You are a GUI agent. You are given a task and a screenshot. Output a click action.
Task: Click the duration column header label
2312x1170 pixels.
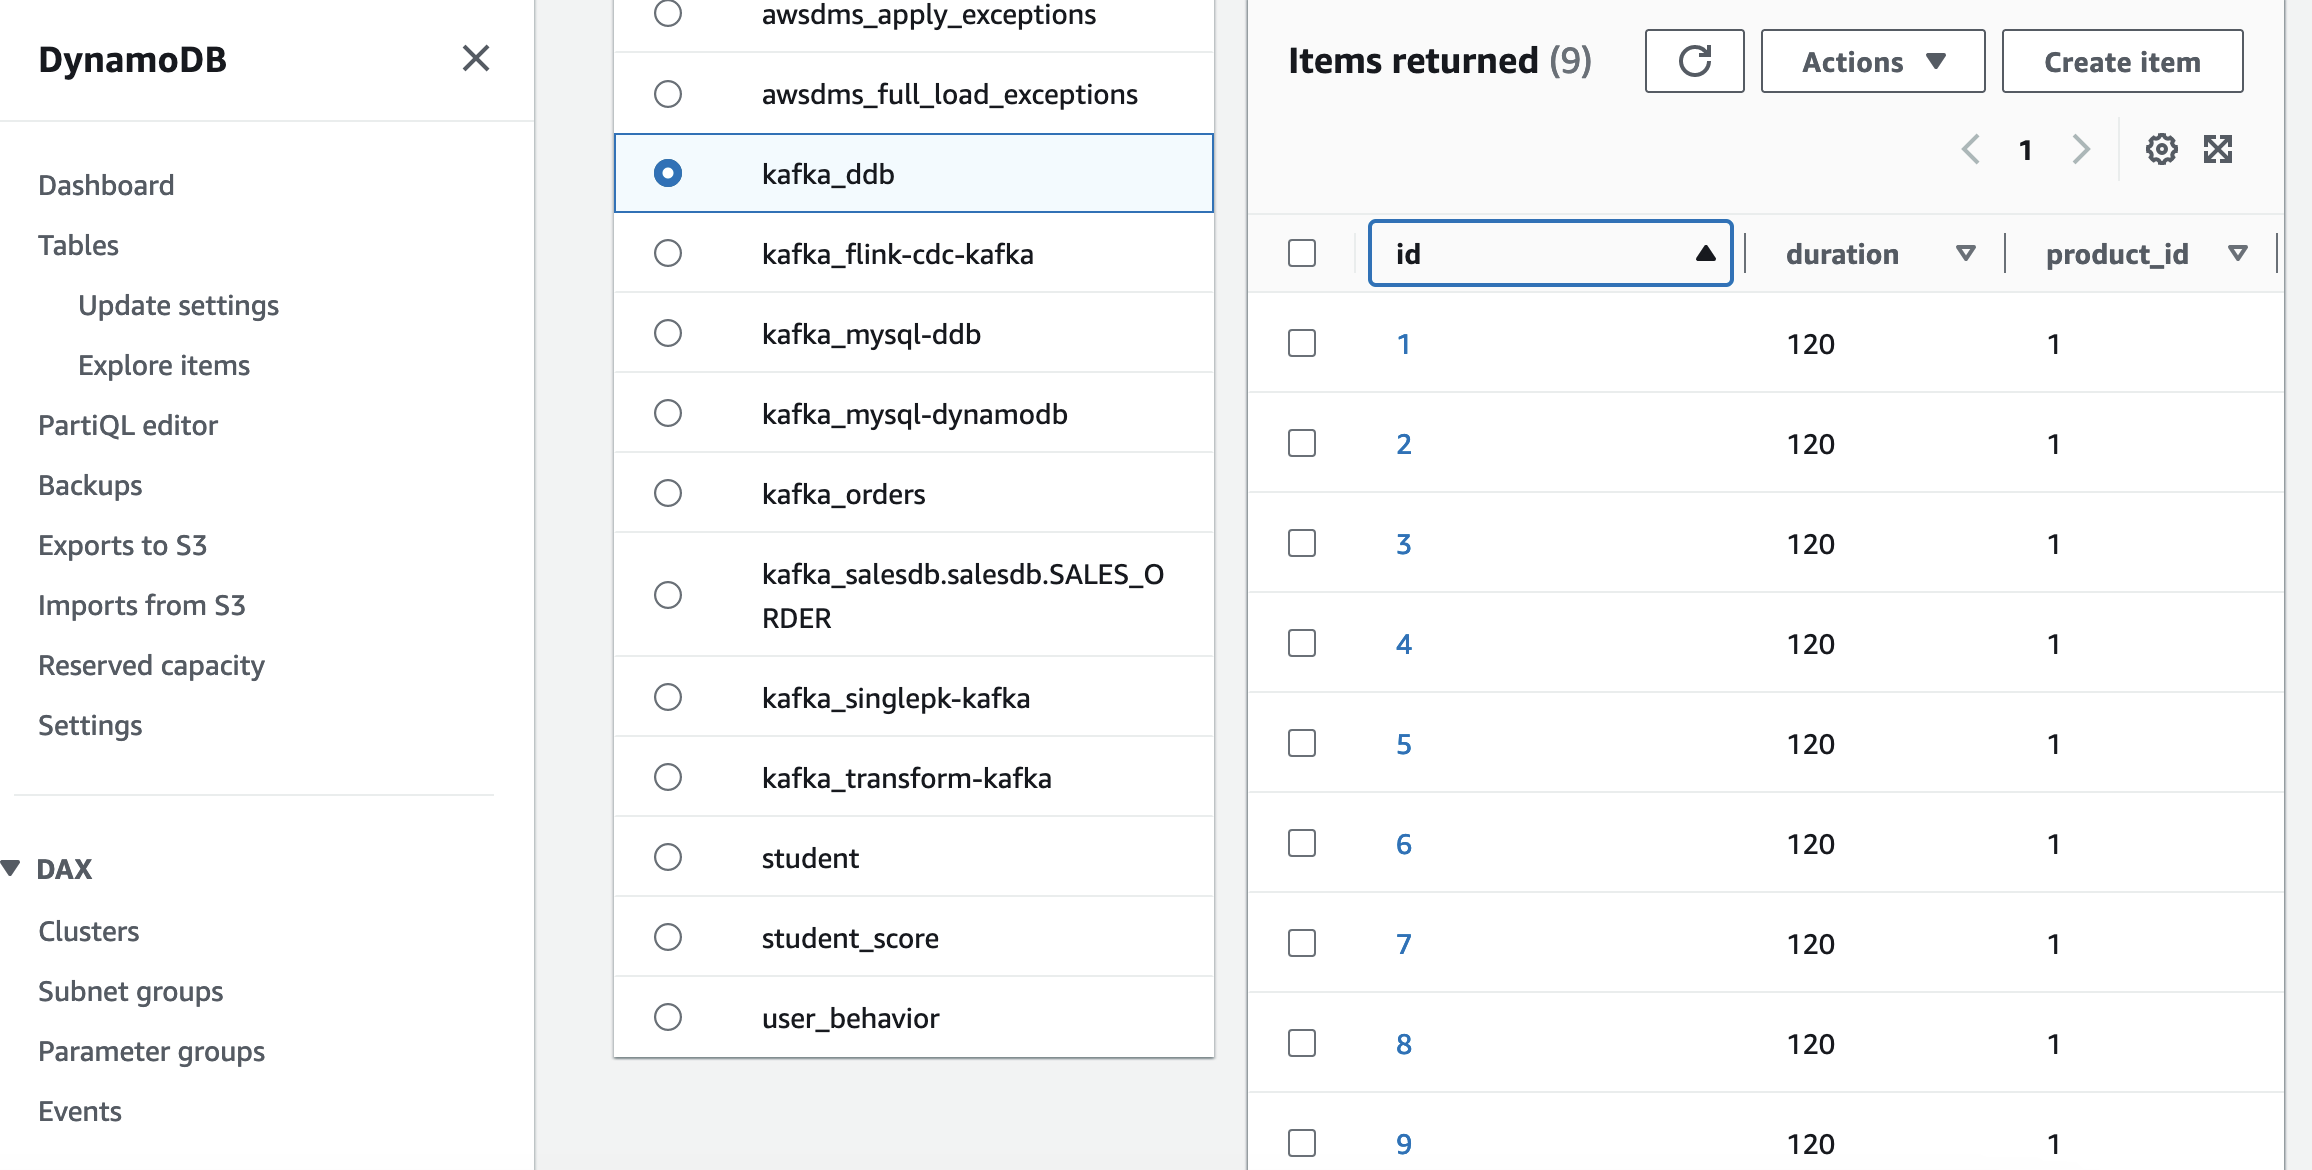pyautogui.click(x=1842, y=254)
